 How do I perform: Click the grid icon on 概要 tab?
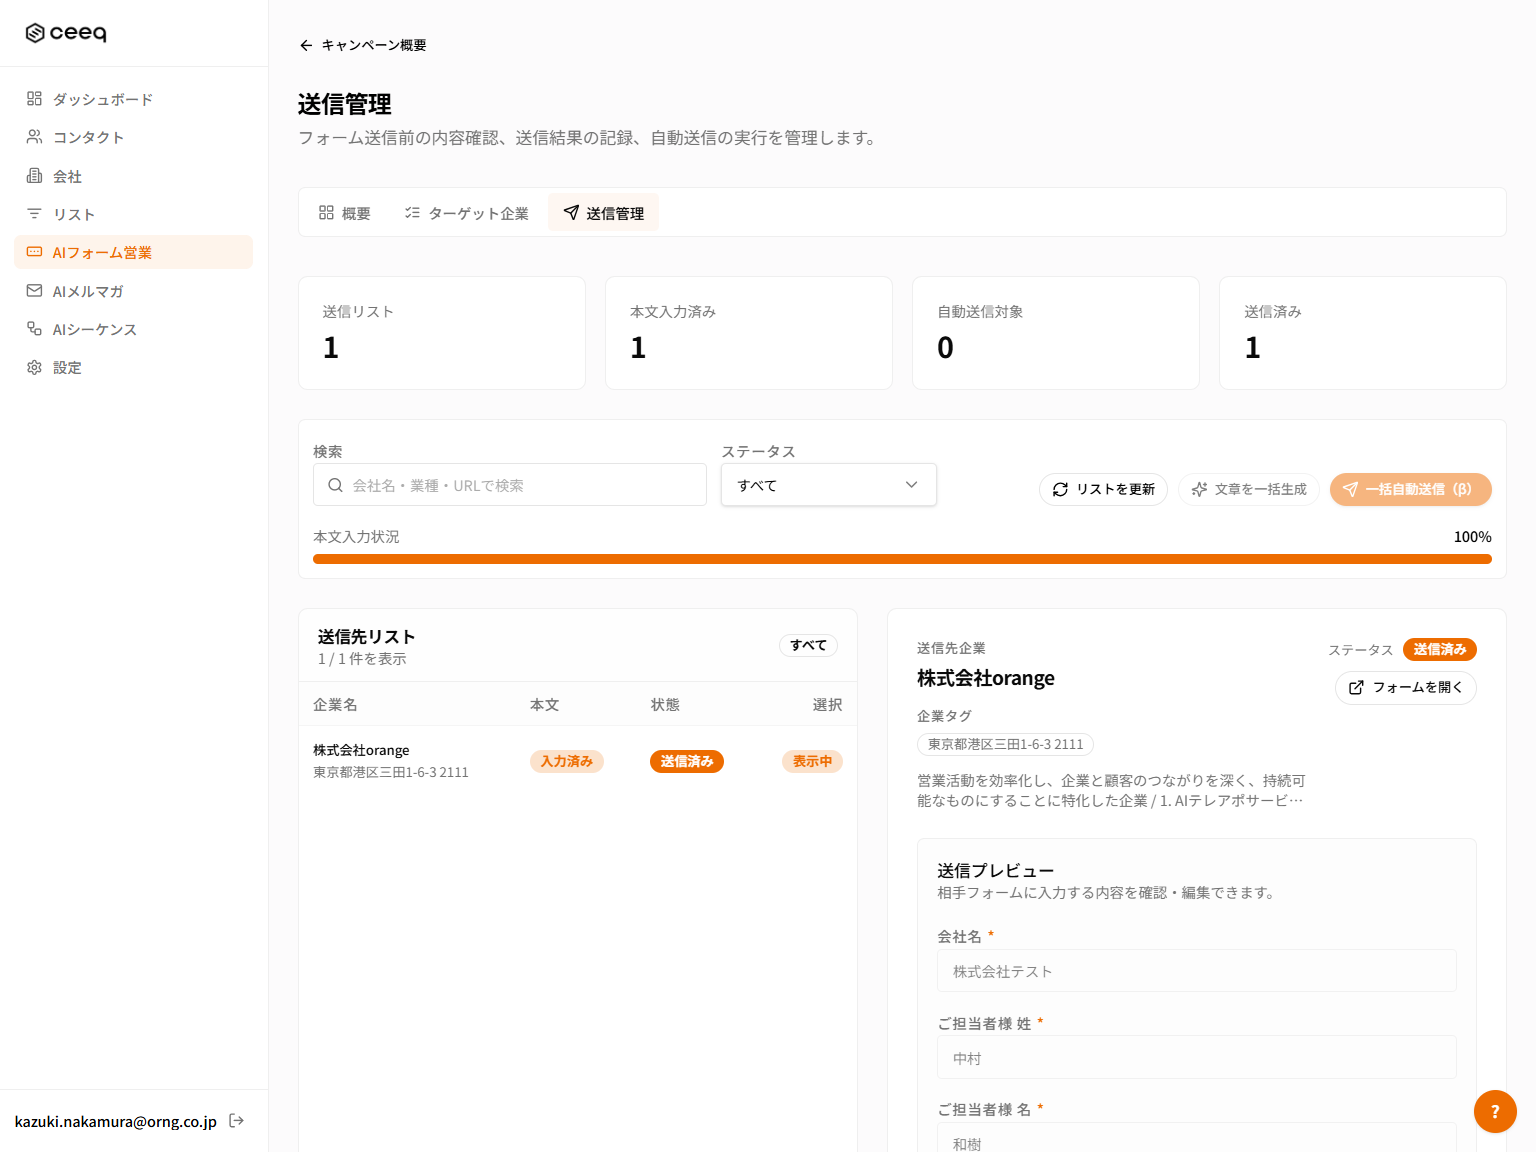[326, 212]
